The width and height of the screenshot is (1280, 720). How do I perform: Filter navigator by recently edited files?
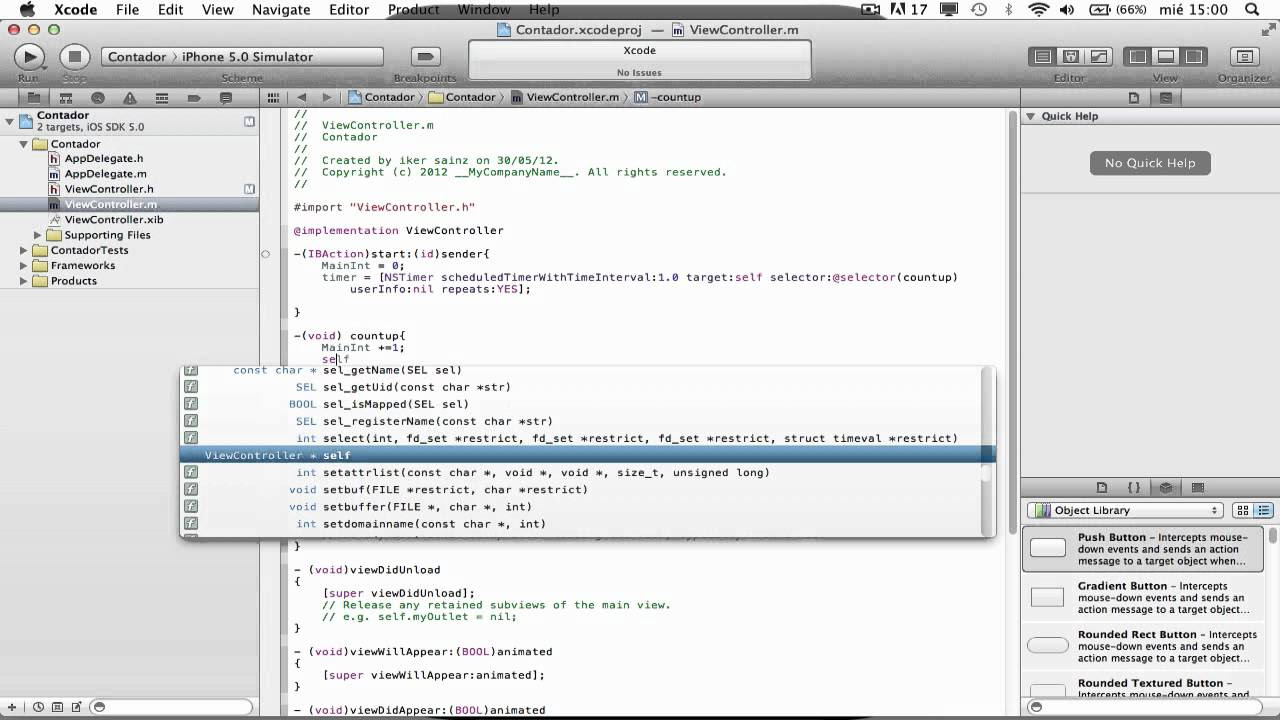click(x=37, y=707)
